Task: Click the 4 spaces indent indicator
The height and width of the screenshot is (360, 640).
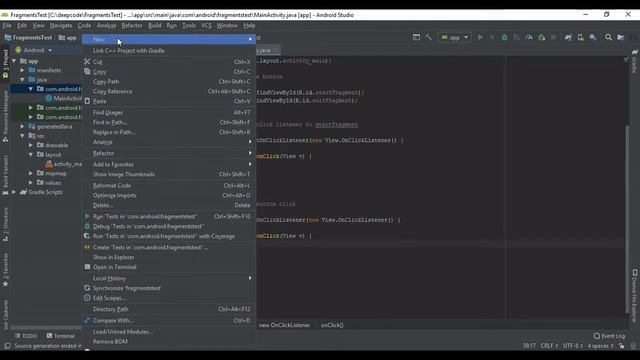Action: (x=600, y=346)
